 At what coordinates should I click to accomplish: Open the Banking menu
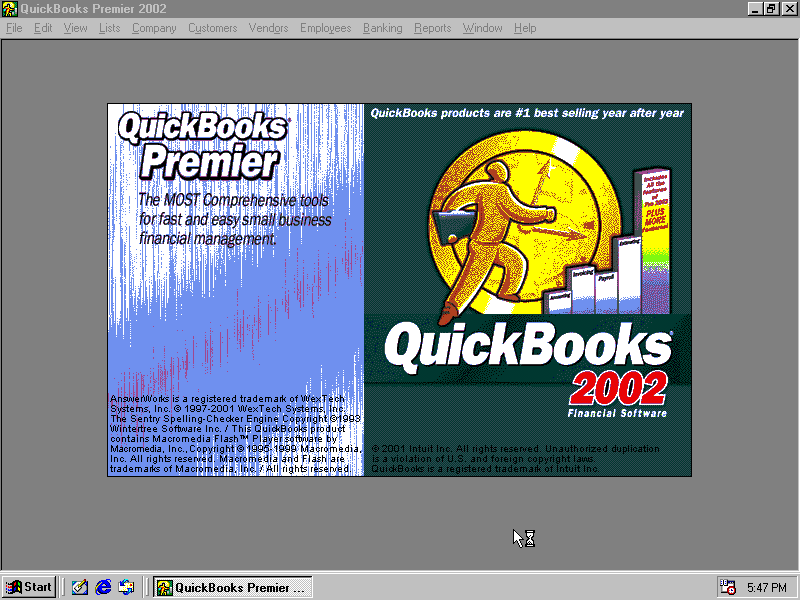click(x=383, y=28)
